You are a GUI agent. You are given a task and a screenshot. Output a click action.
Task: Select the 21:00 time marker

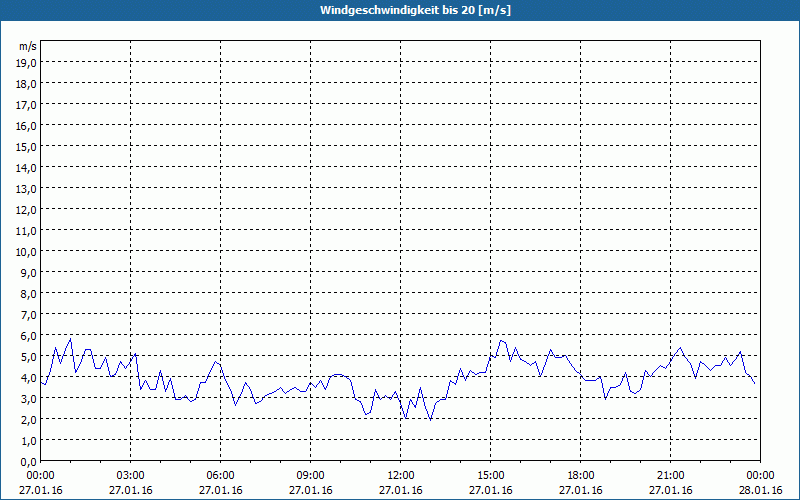(670, 475)
